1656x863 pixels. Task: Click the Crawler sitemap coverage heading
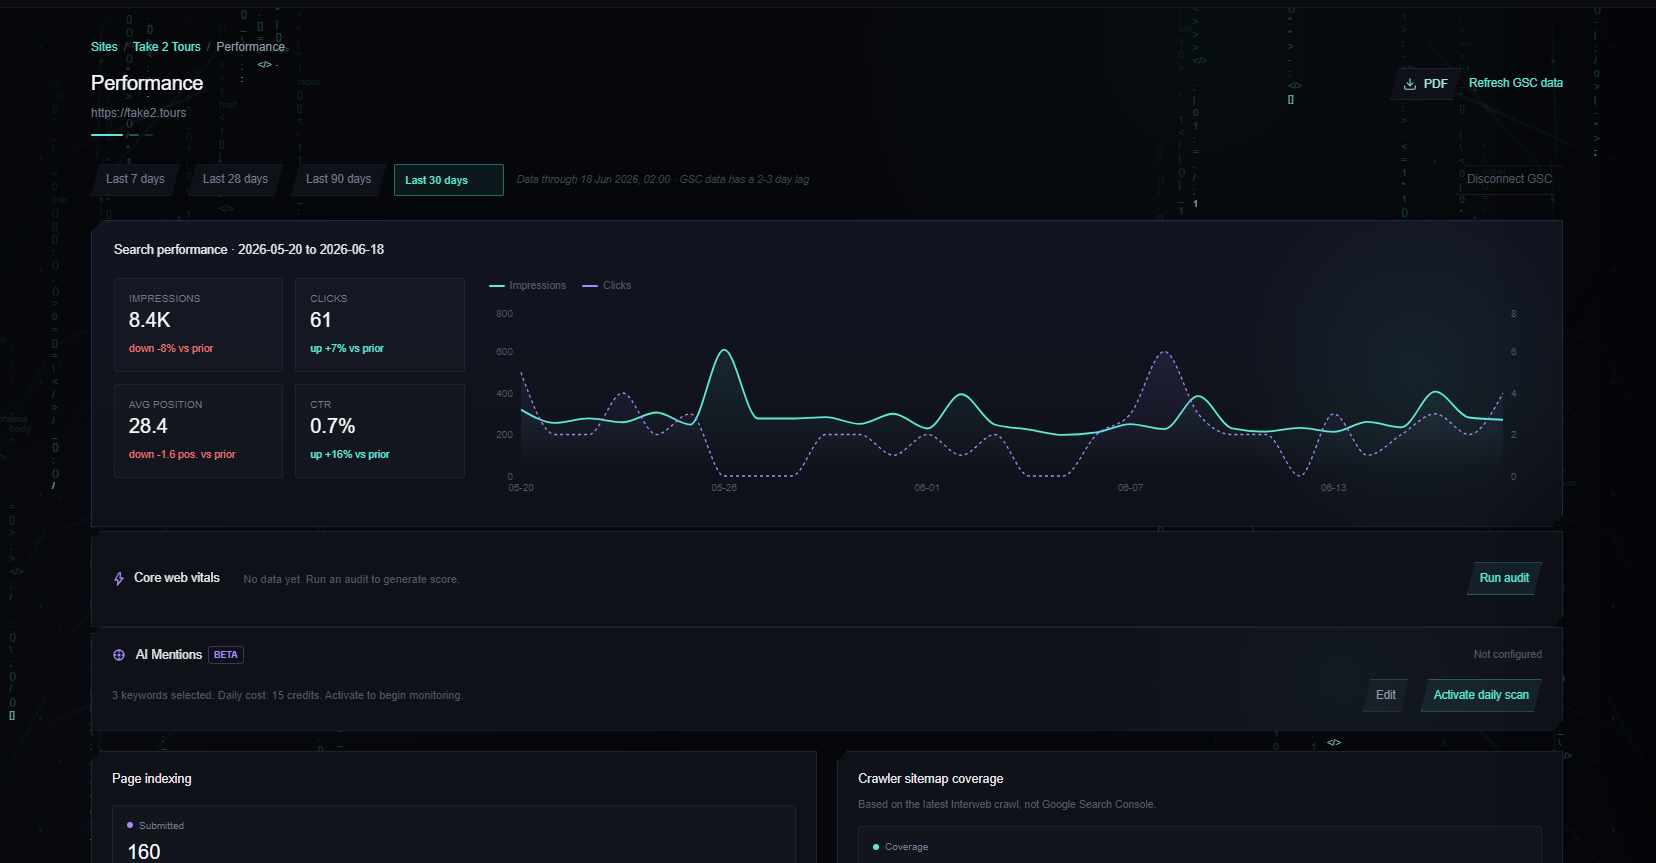(x=930, y=779)
